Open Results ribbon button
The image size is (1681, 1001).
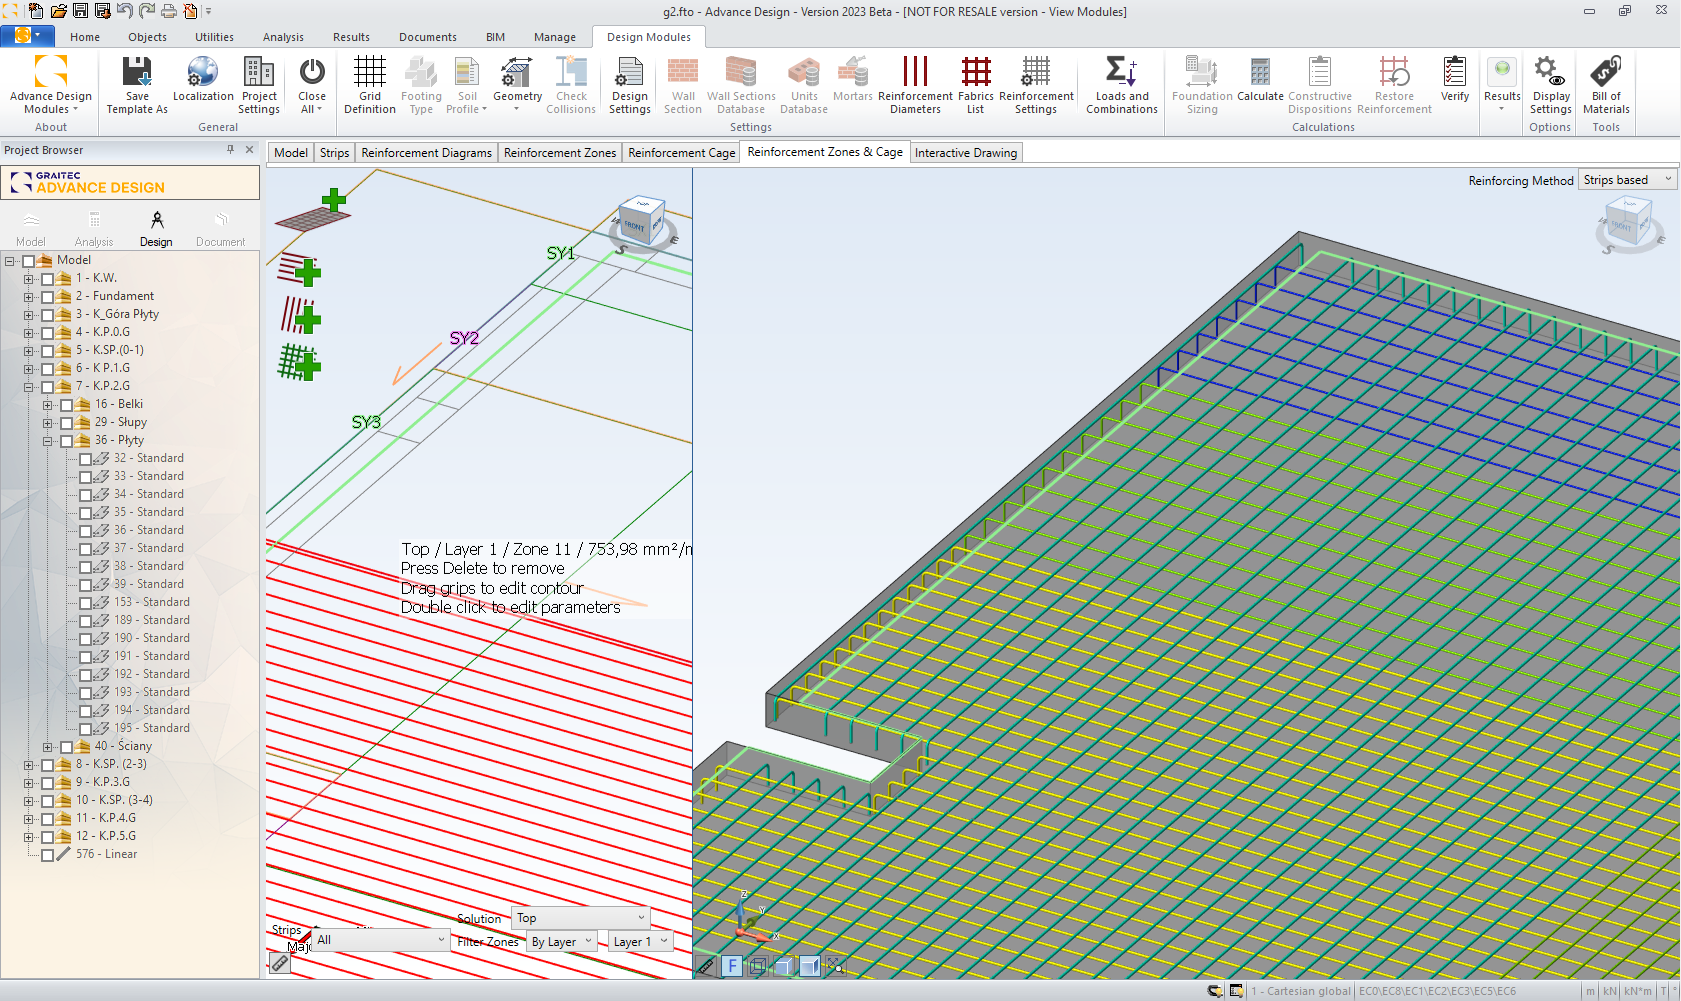click(1502, 85)
